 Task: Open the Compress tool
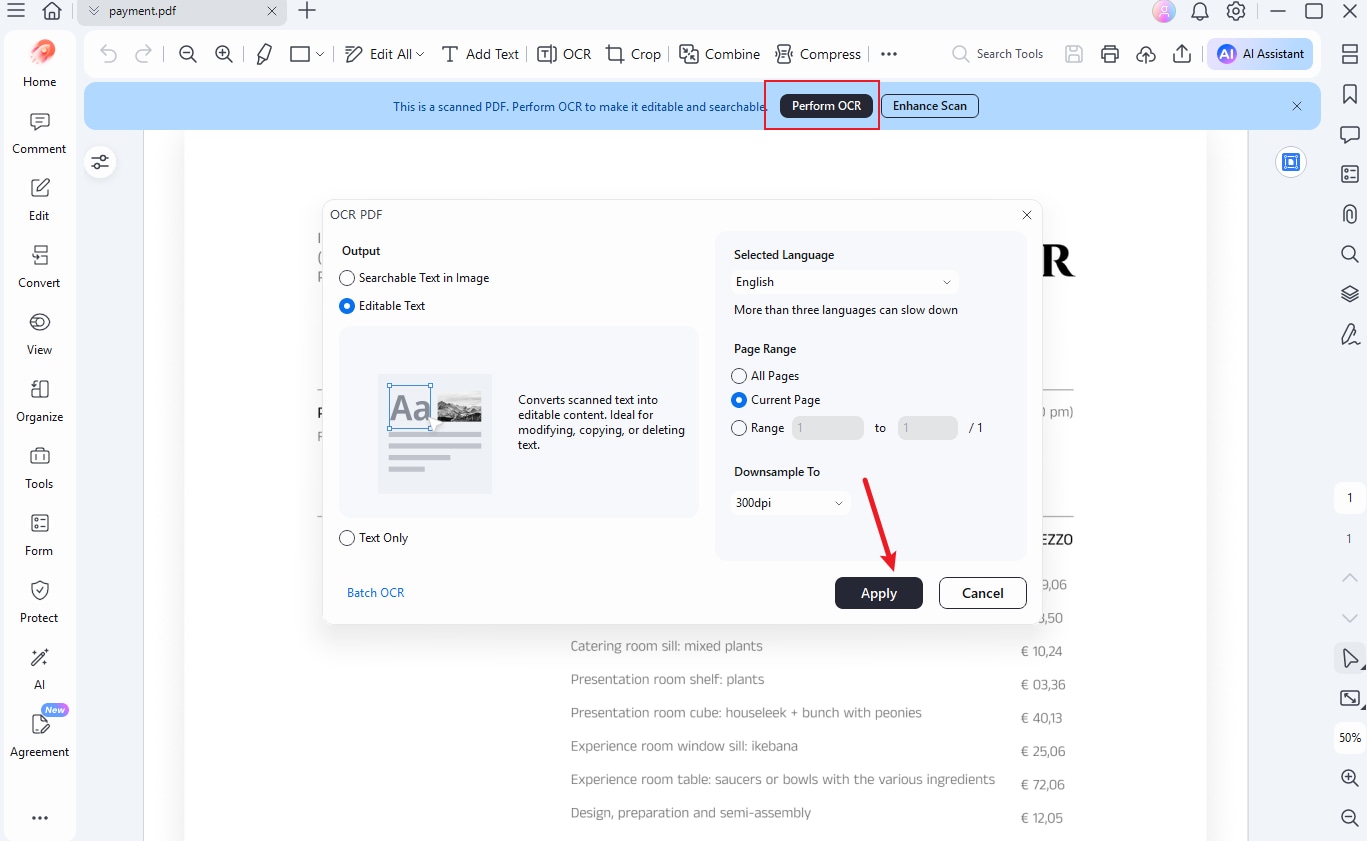click(818, 54)
